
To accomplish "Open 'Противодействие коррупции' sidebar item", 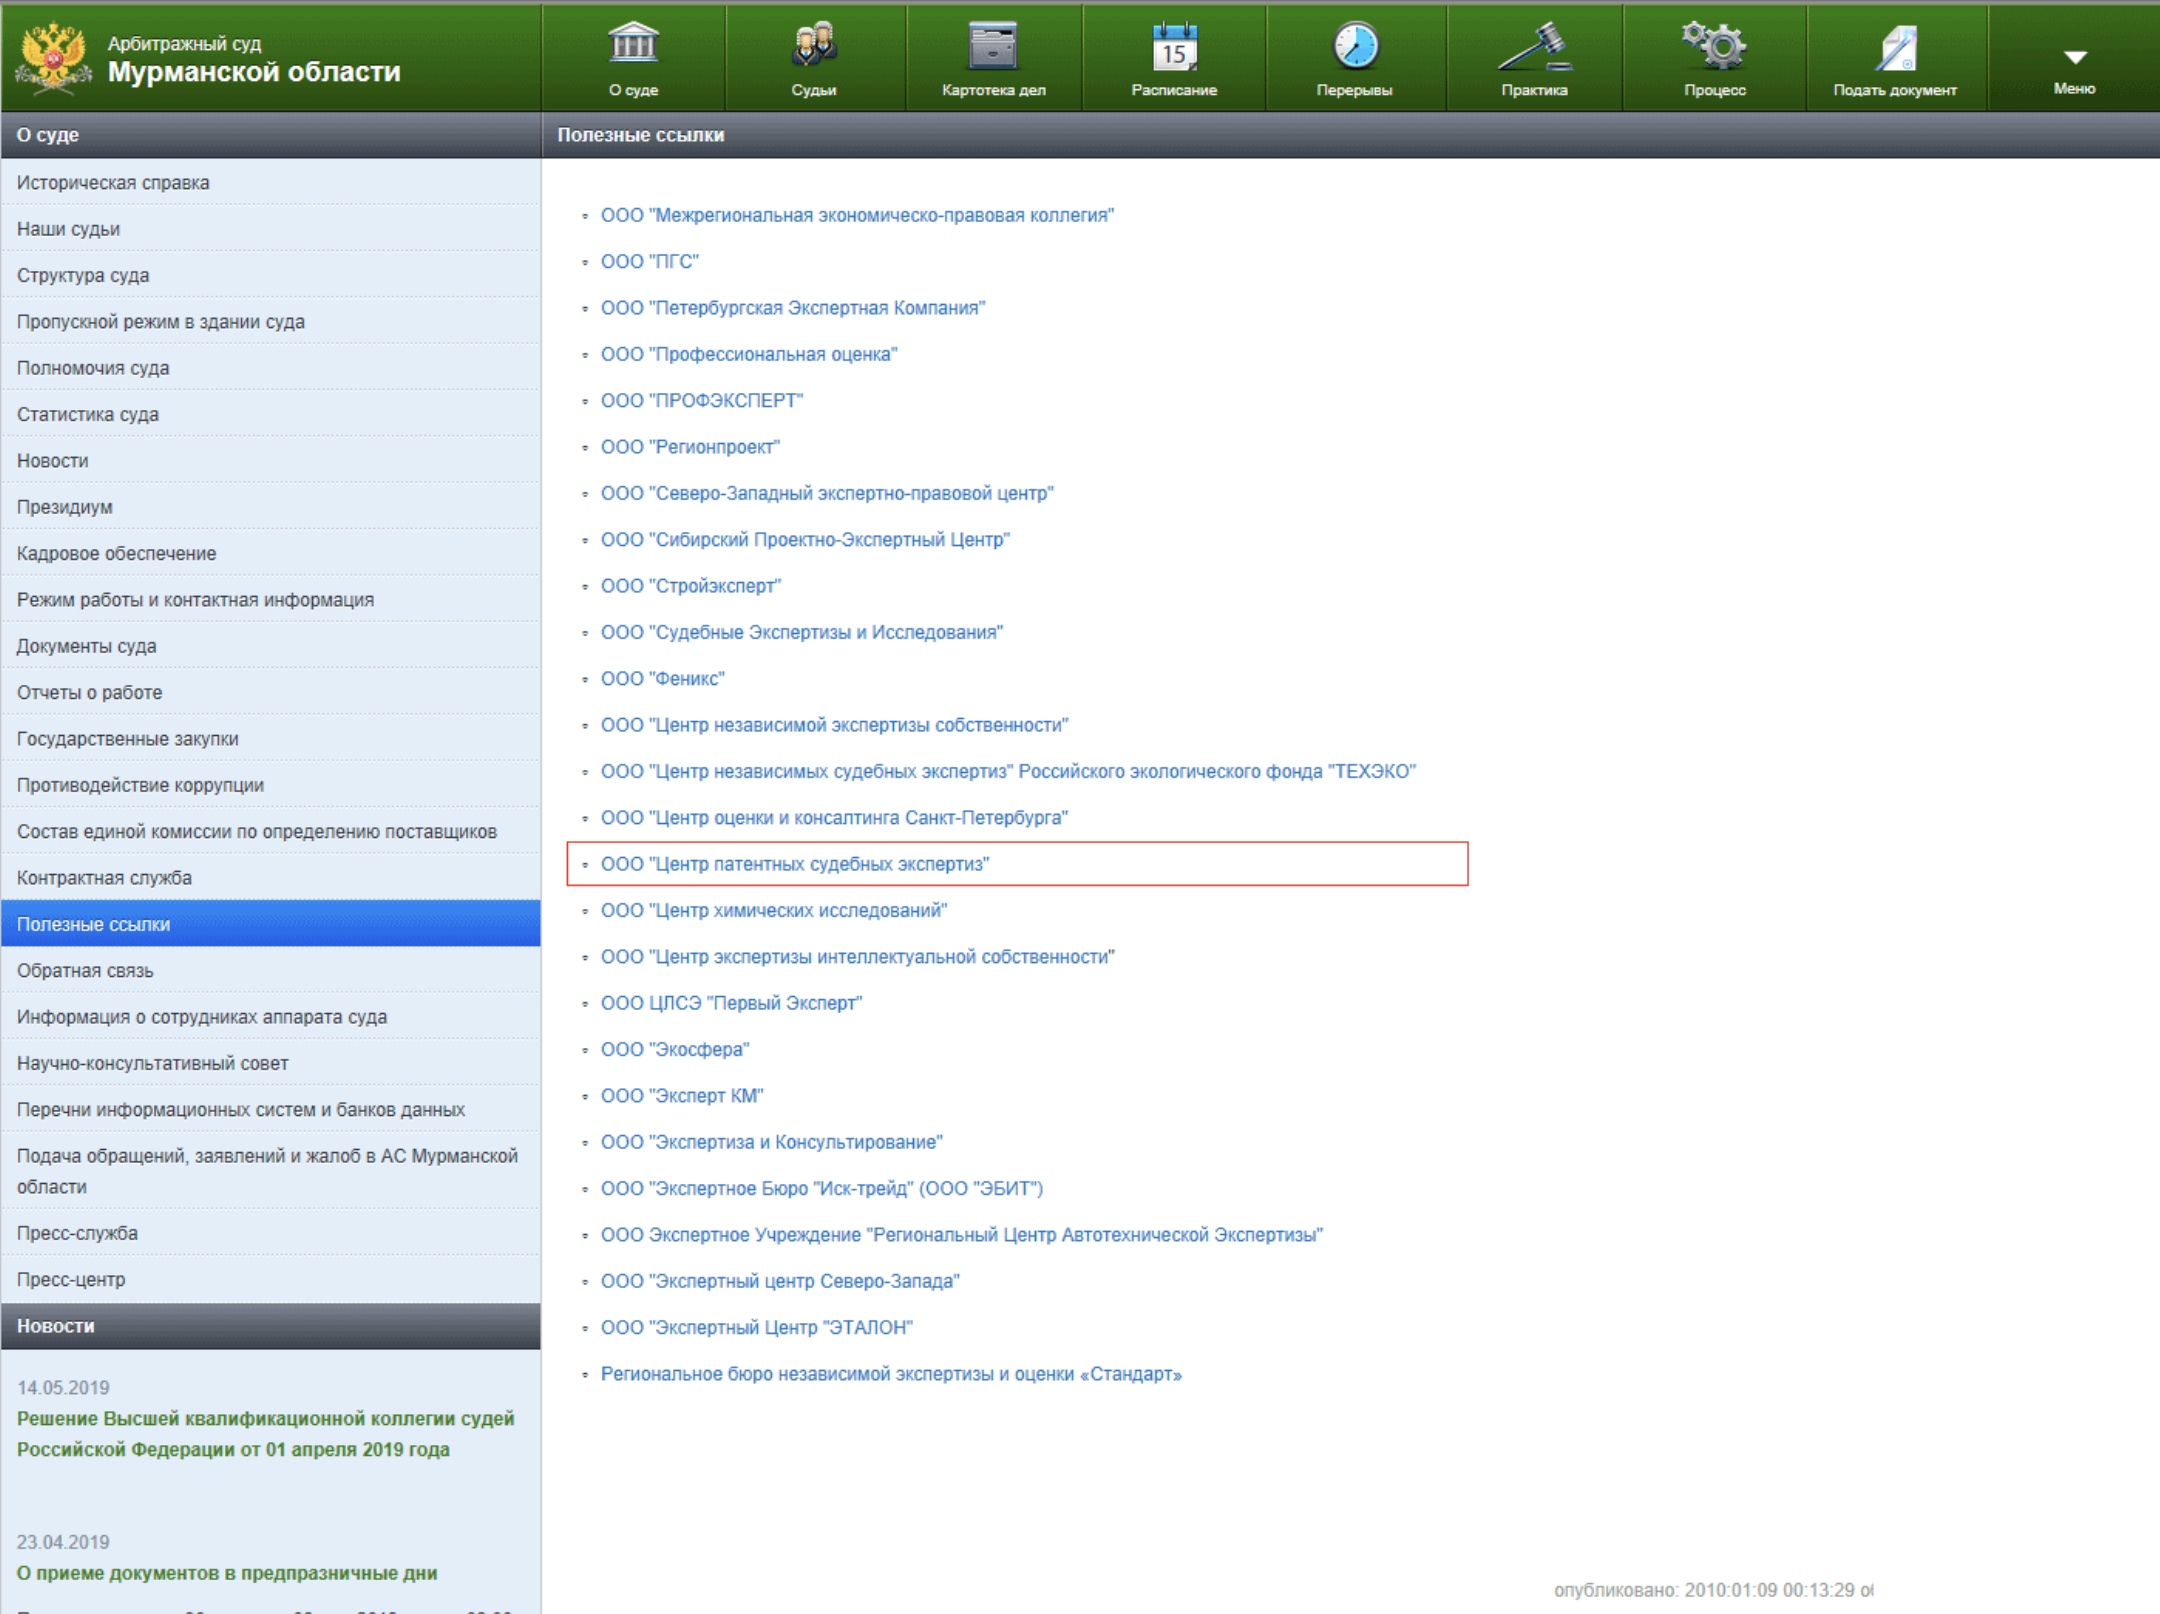I will click(x=140, y=785).
